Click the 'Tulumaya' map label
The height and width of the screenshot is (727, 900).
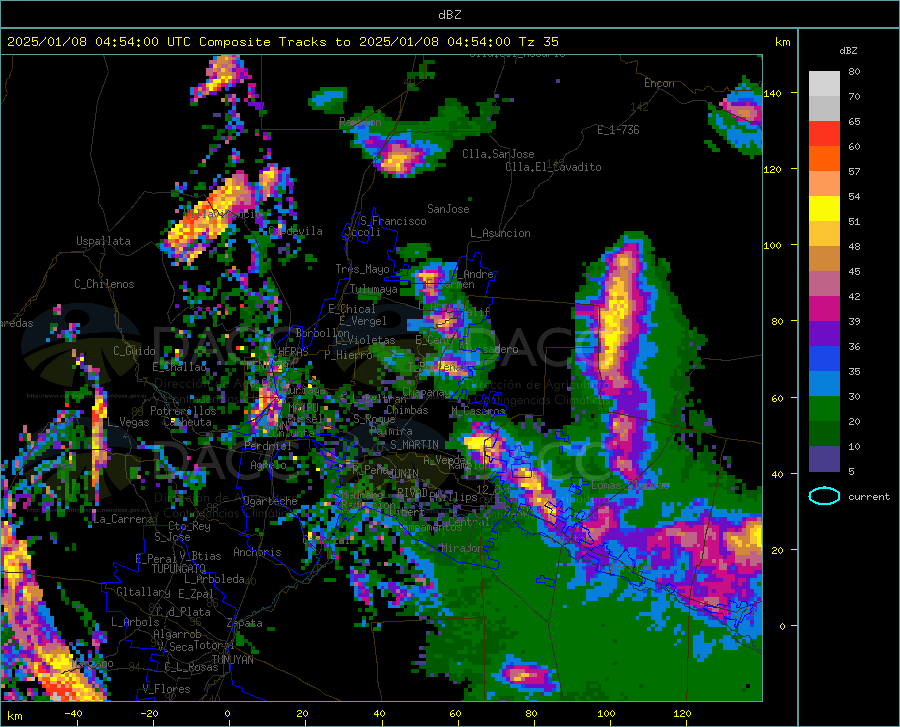coord(374,289)
